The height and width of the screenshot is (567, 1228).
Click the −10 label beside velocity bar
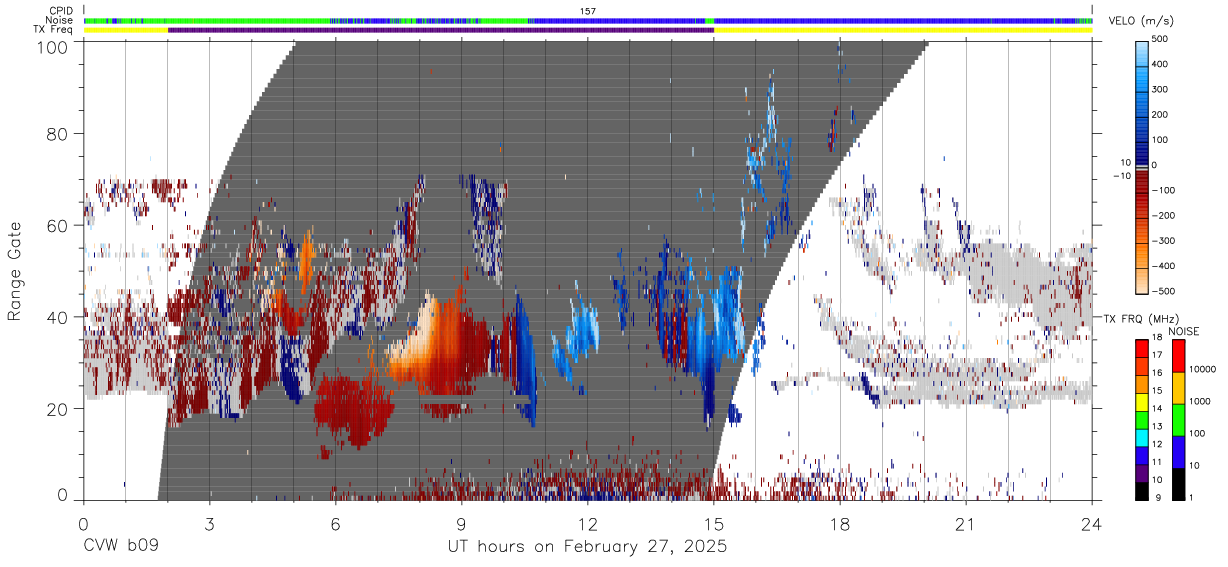click(x=1121, y=176)
